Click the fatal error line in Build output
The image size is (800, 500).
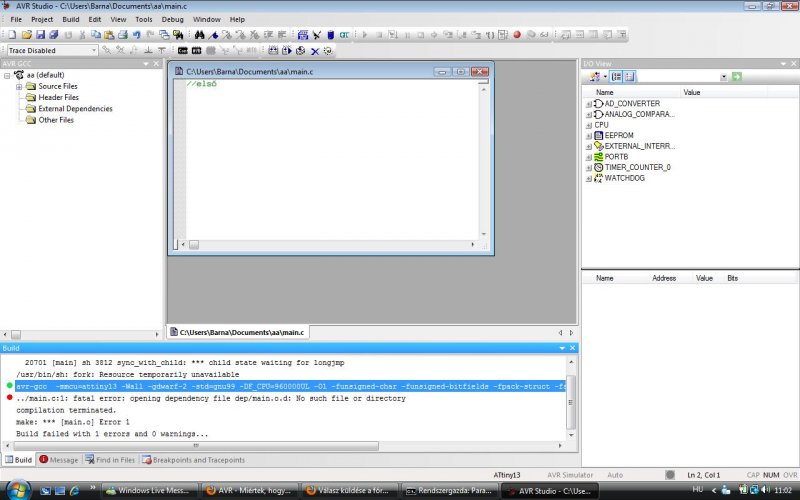[211, 398]
